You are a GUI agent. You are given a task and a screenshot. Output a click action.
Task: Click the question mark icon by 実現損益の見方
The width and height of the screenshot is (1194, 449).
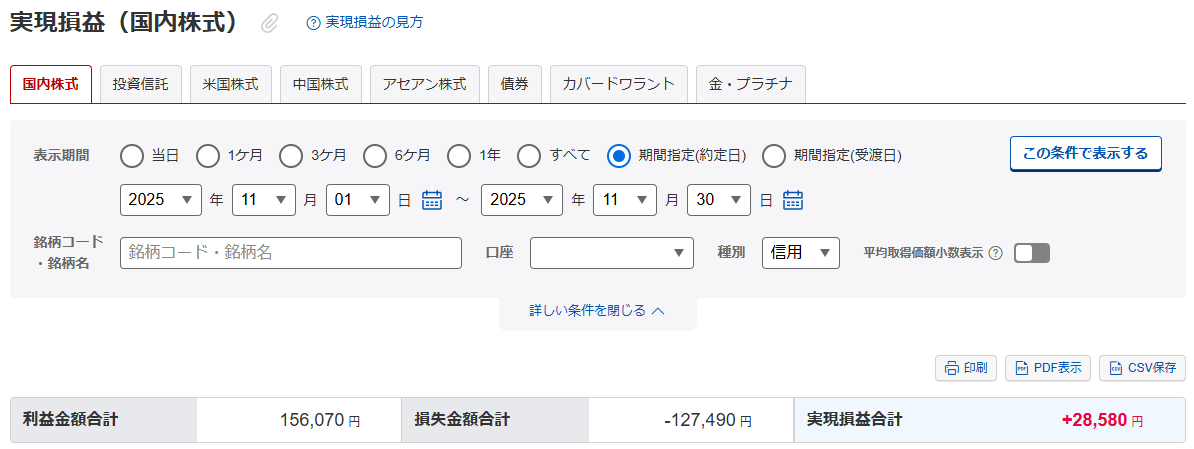tap(313, 23)
